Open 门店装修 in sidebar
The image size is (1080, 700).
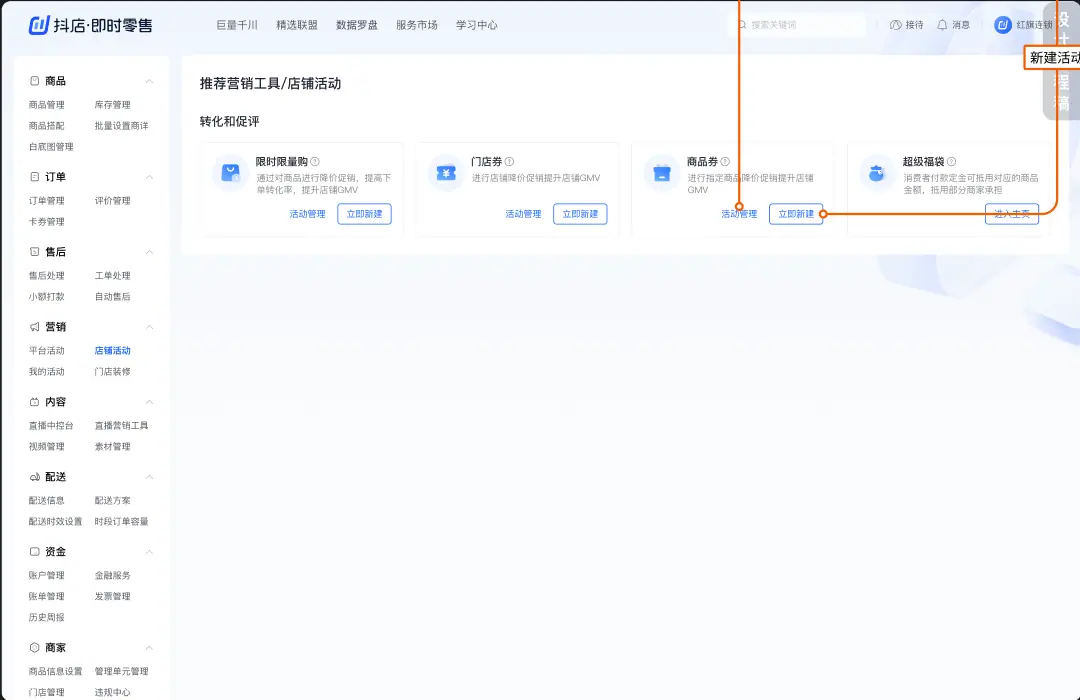pos(112,372)
